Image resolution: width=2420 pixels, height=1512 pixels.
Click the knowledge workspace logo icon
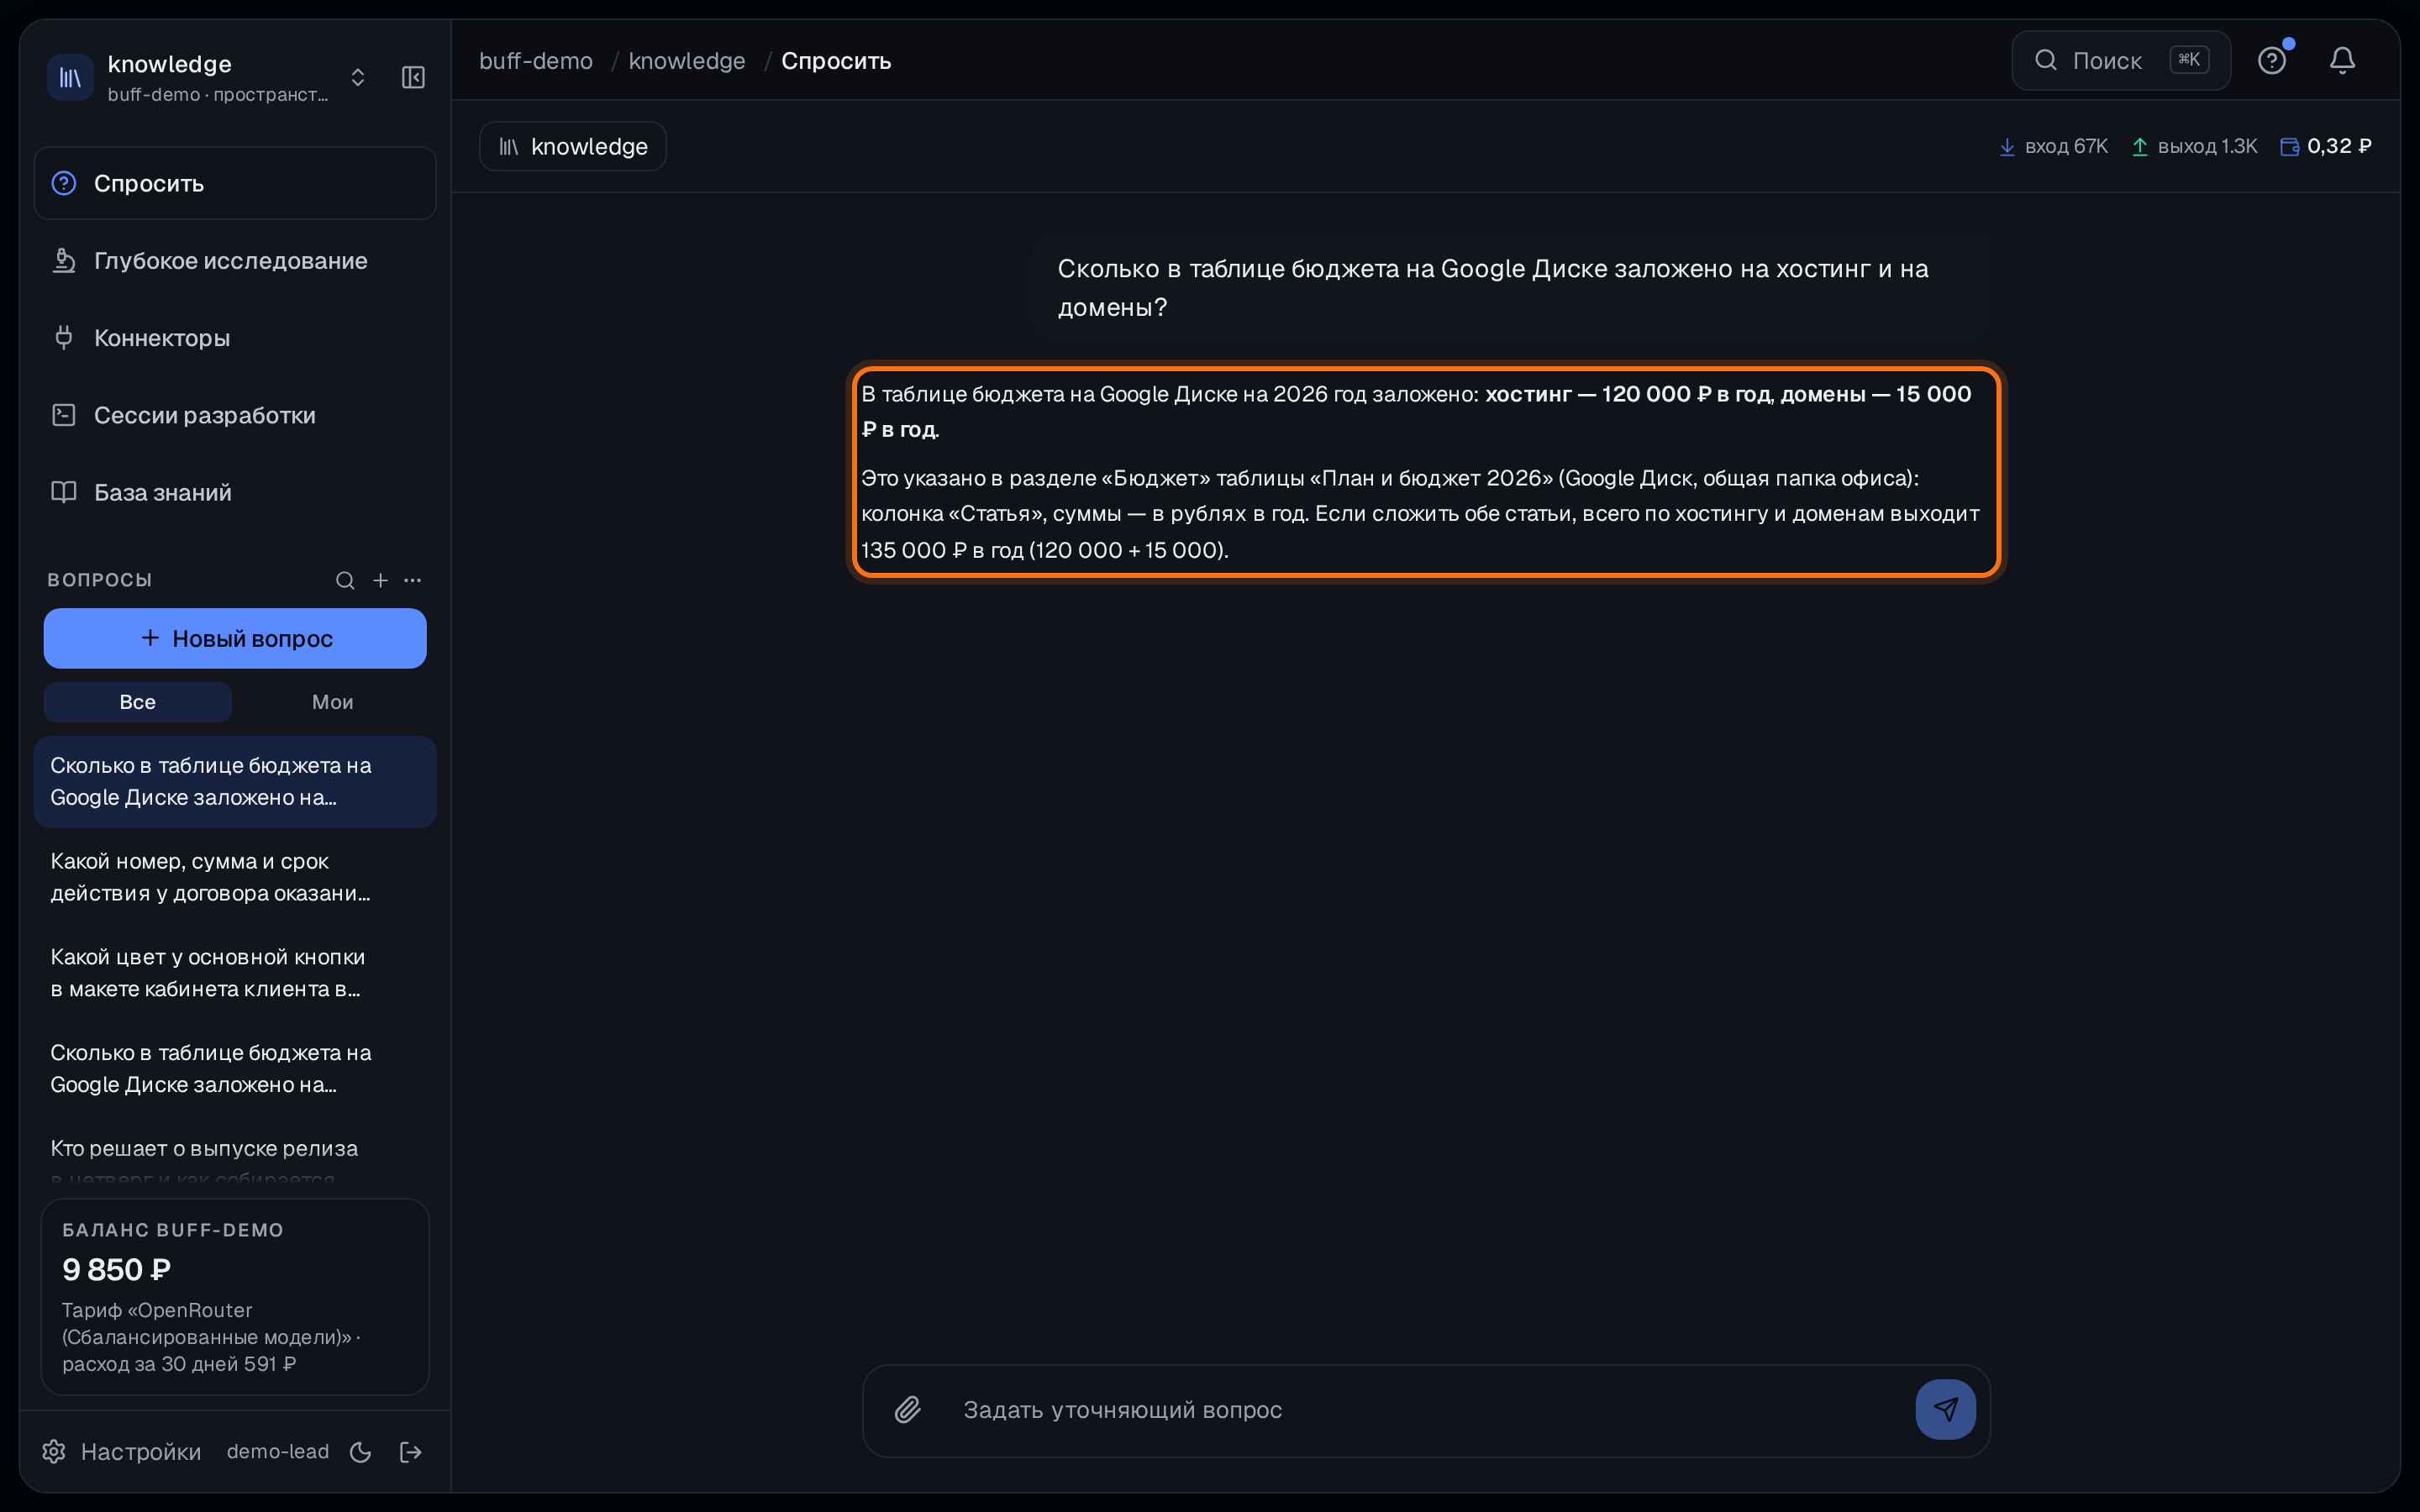pos(71,77)
